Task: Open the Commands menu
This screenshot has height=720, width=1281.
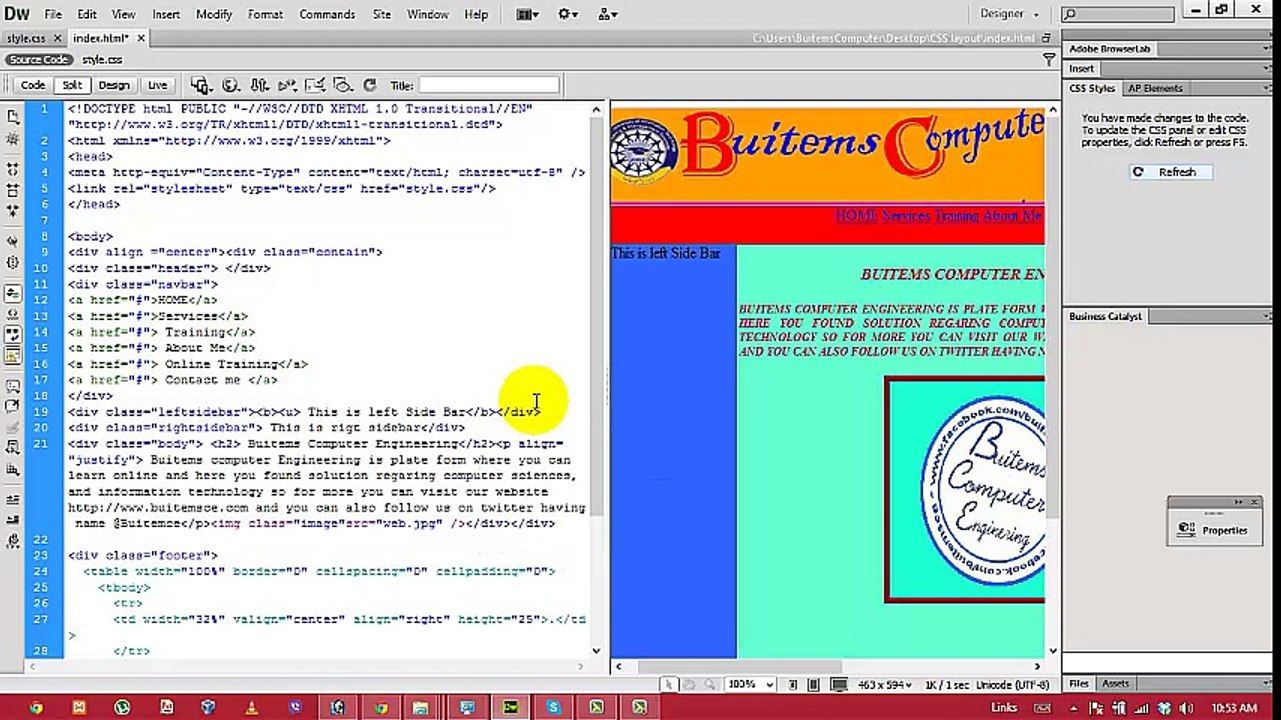Action: pos(327,14)
